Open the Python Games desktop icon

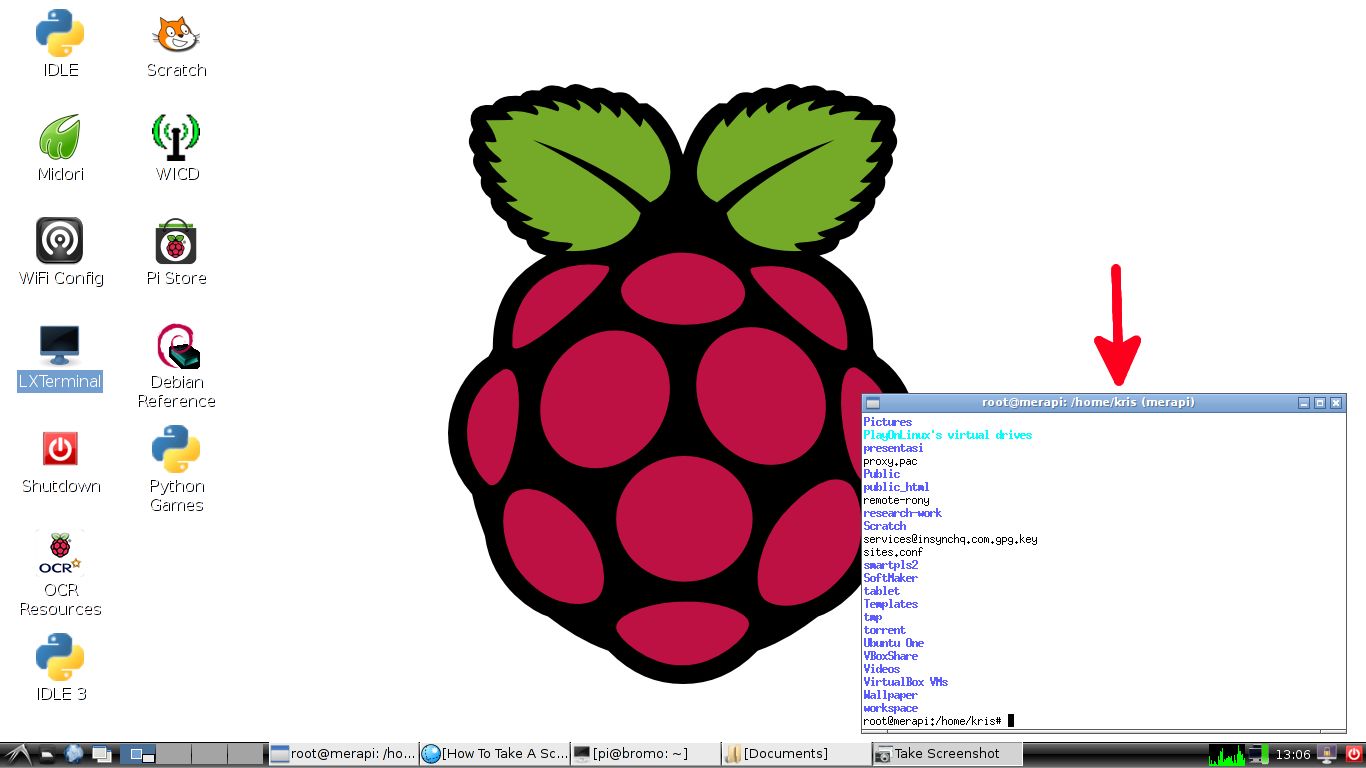(x=176, y=470)
